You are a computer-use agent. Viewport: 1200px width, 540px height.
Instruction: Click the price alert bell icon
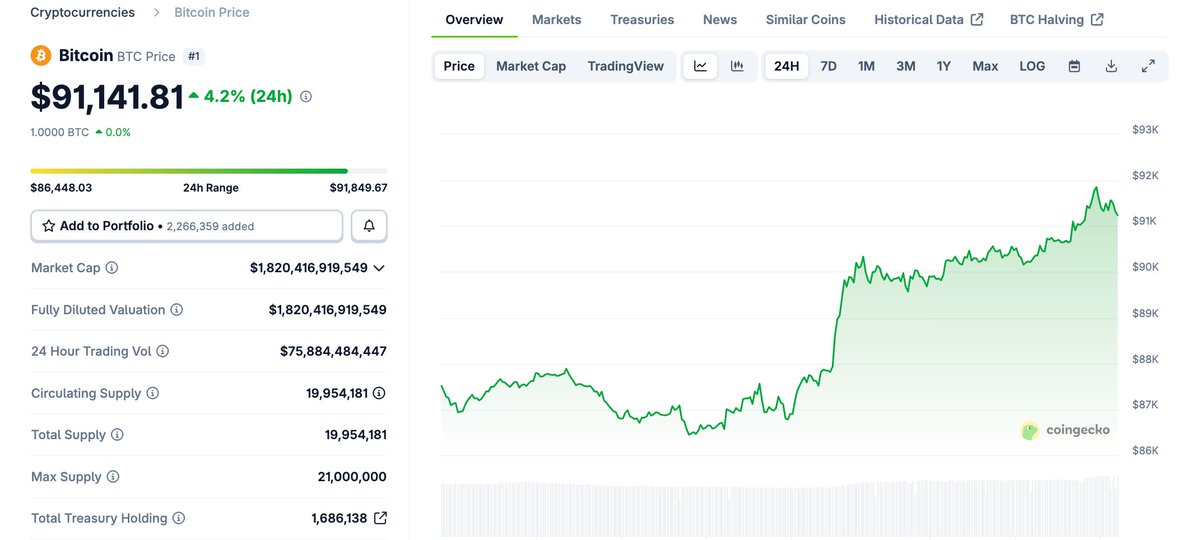[x=369, y=226]
